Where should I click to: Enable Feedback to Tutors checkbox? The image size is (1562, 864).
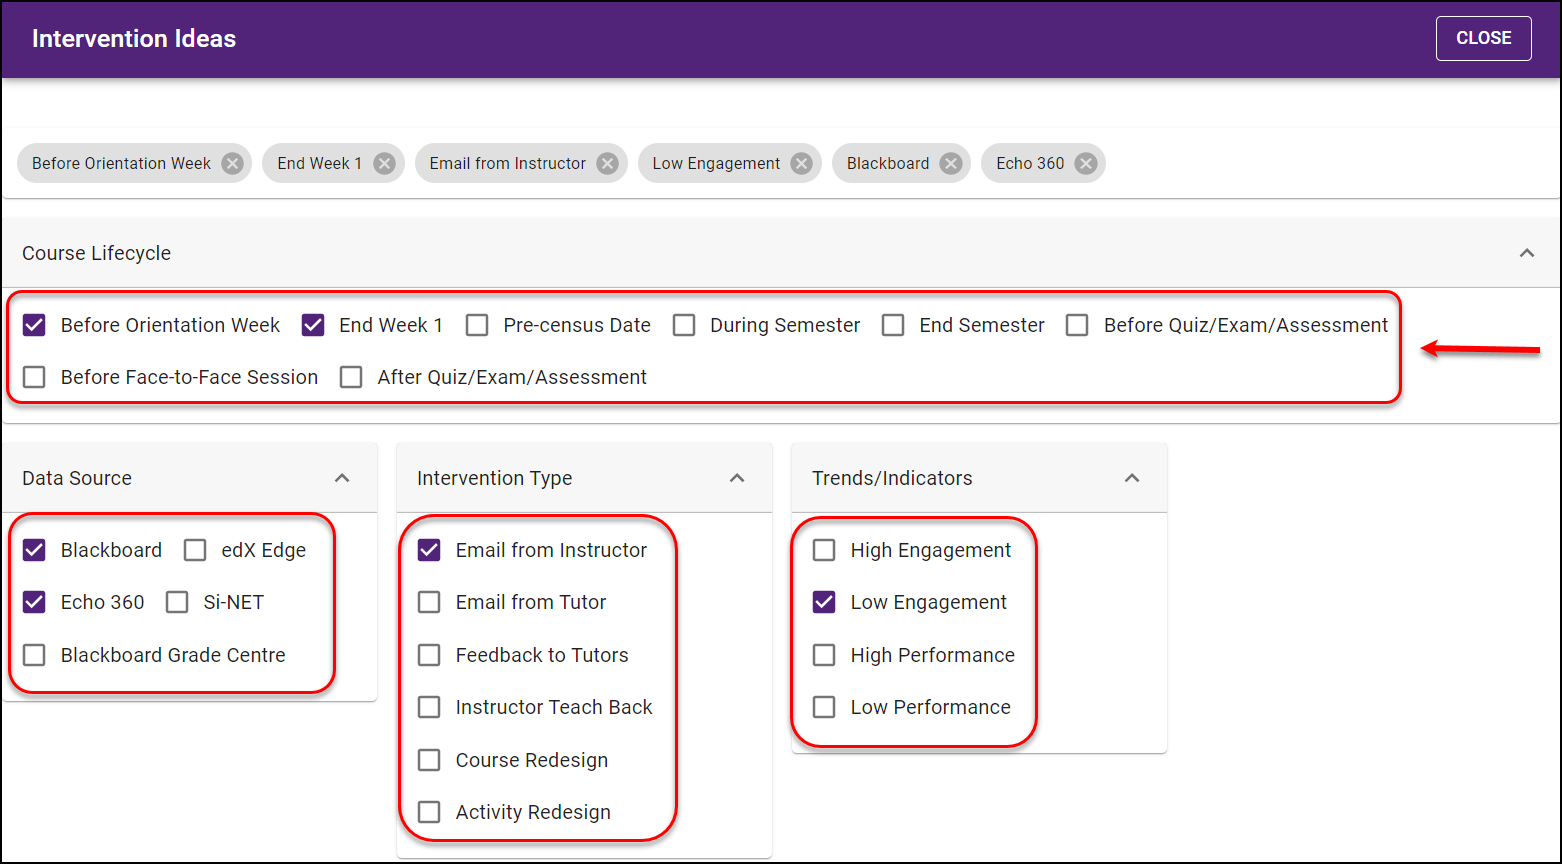[x=429, y=655]
